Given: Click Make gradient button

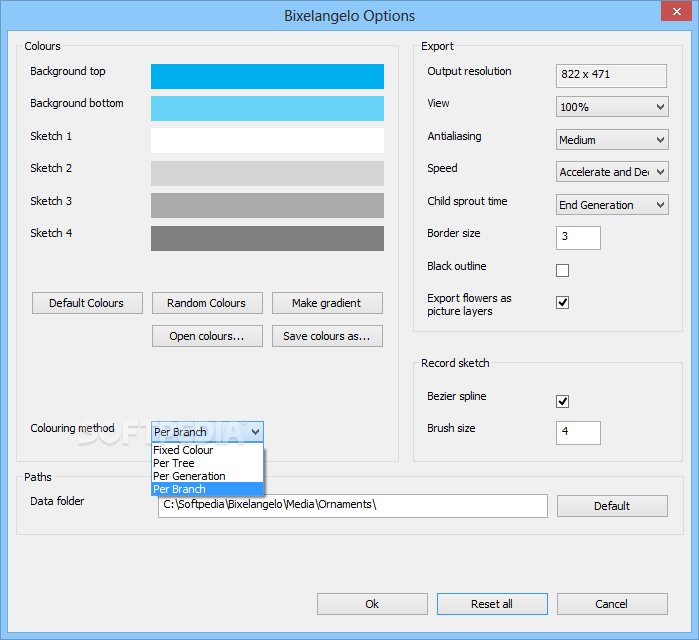Looking at the screenshot, I should coord(327,303).
